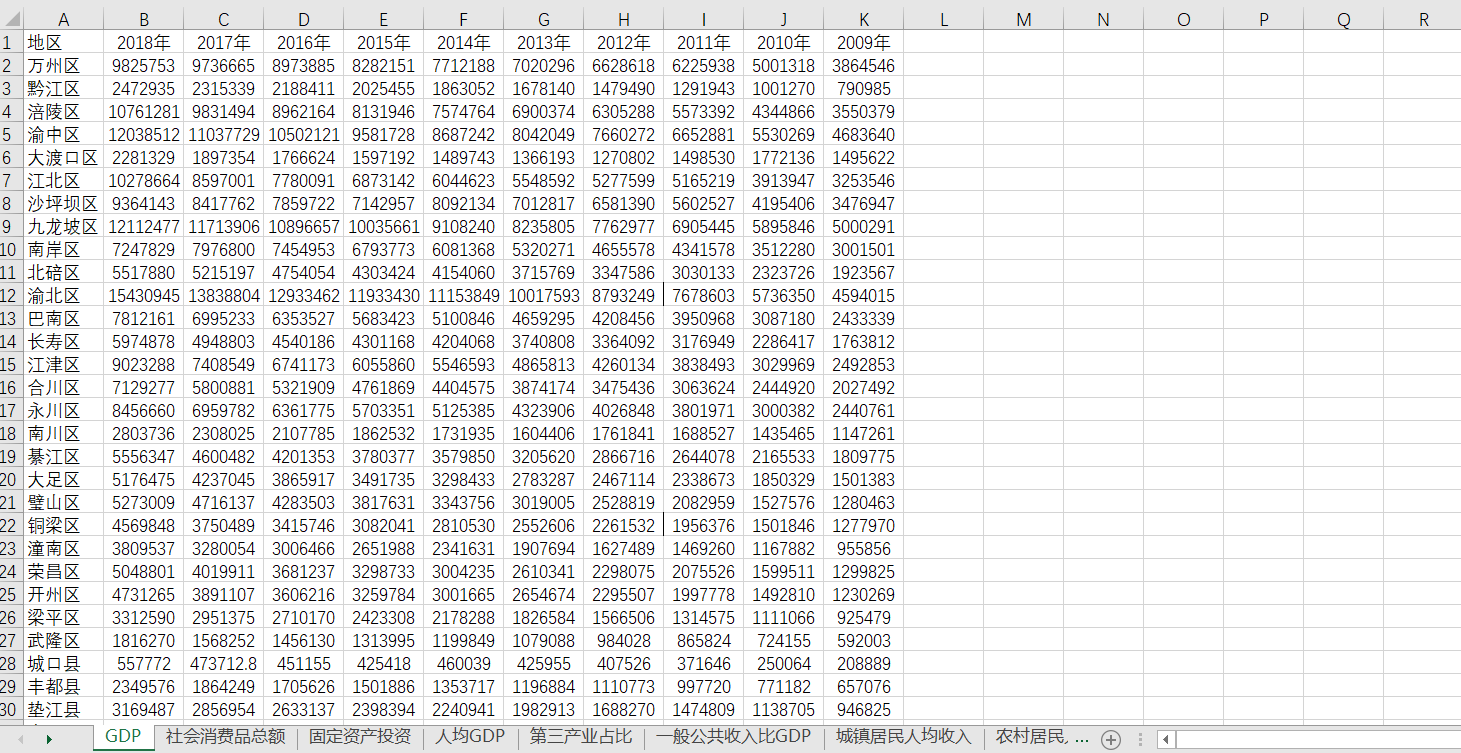Screen dimensions: 1461x753
Task: Select row 1 header
Action: pos(11,43)
